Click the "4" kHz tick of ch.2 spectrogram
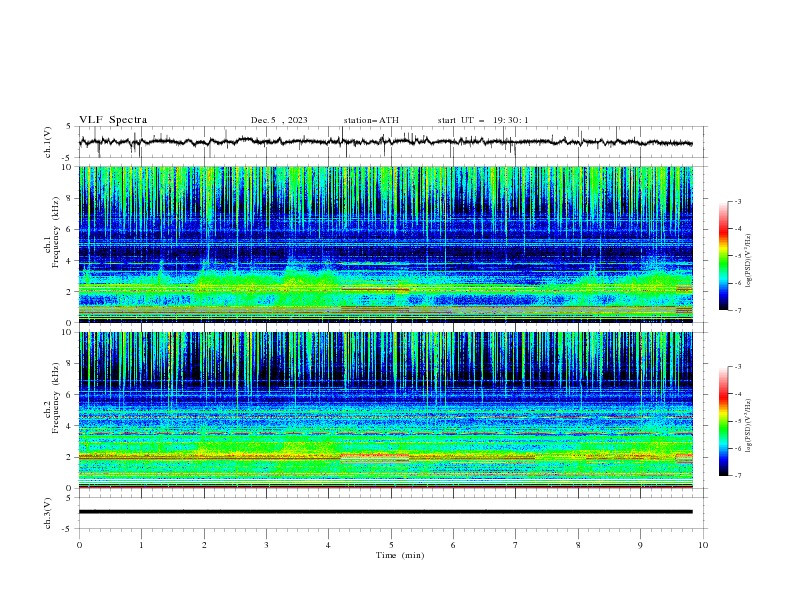Viewport: 792px width, 612px height. point(69,426)
